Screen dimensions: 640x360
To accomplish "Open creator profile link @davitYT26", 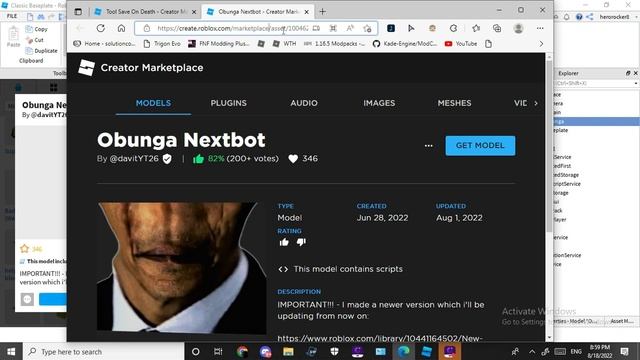I will point(134,159).
